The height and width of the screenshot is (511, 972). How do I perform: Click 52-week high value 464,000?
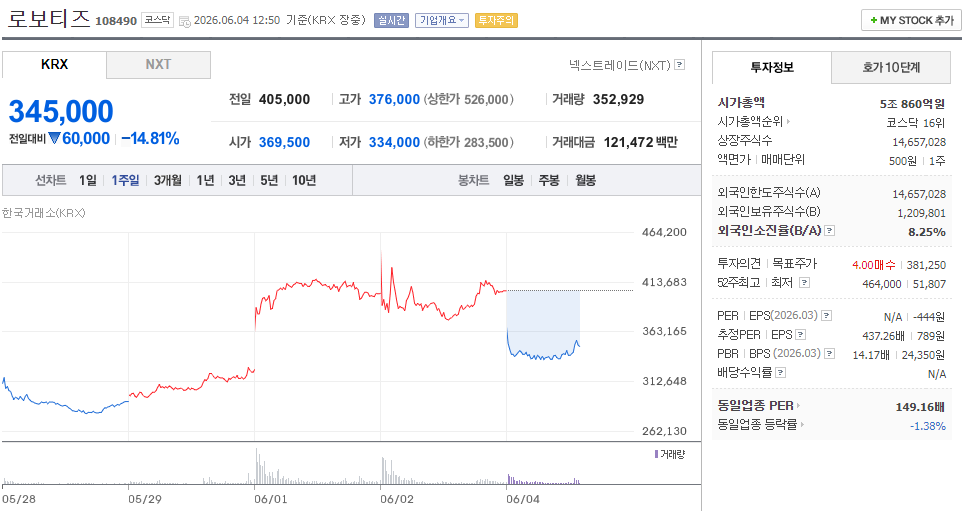881,284
